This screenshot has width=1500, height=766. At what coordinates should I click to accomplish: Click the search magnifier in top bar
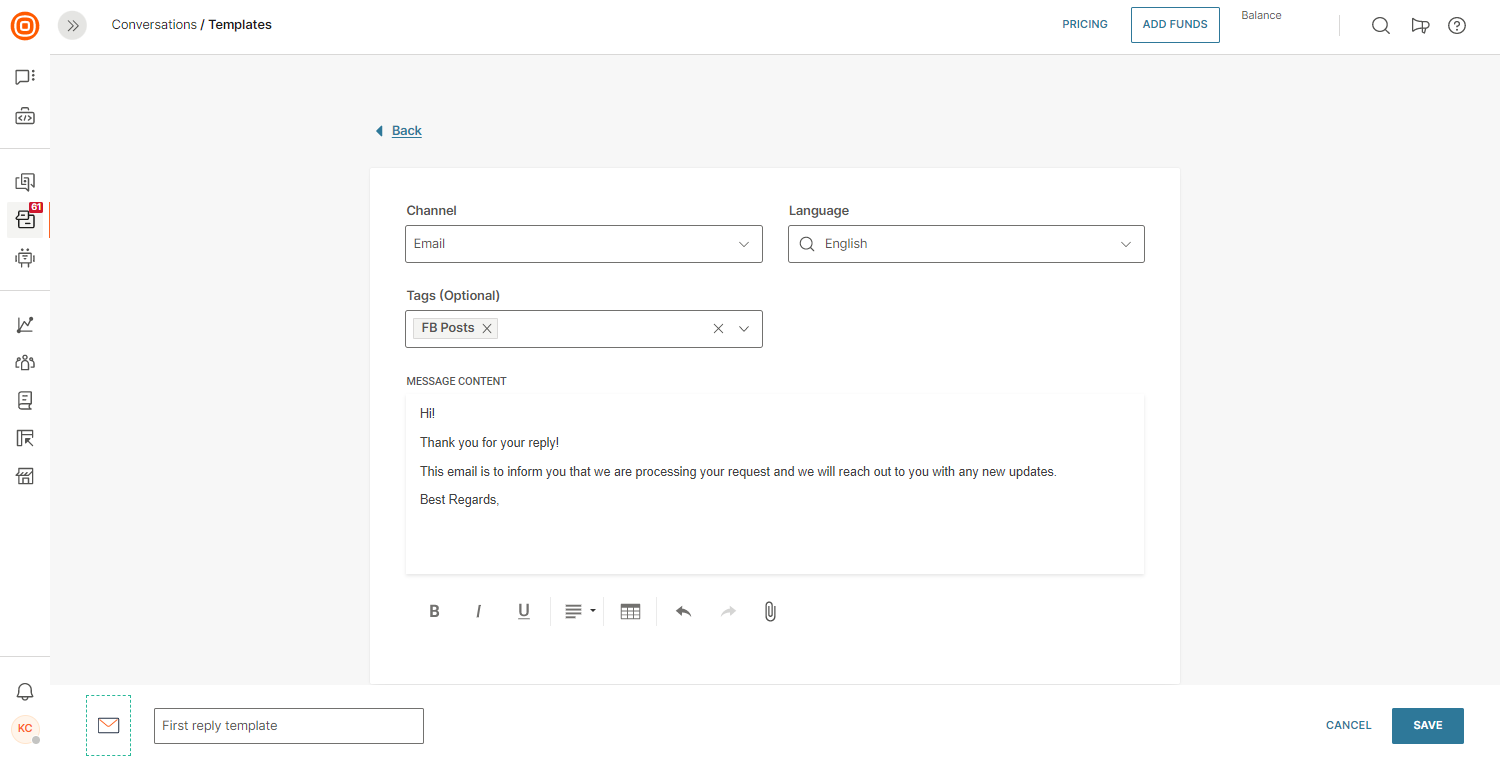click(x=1380, y=26)
